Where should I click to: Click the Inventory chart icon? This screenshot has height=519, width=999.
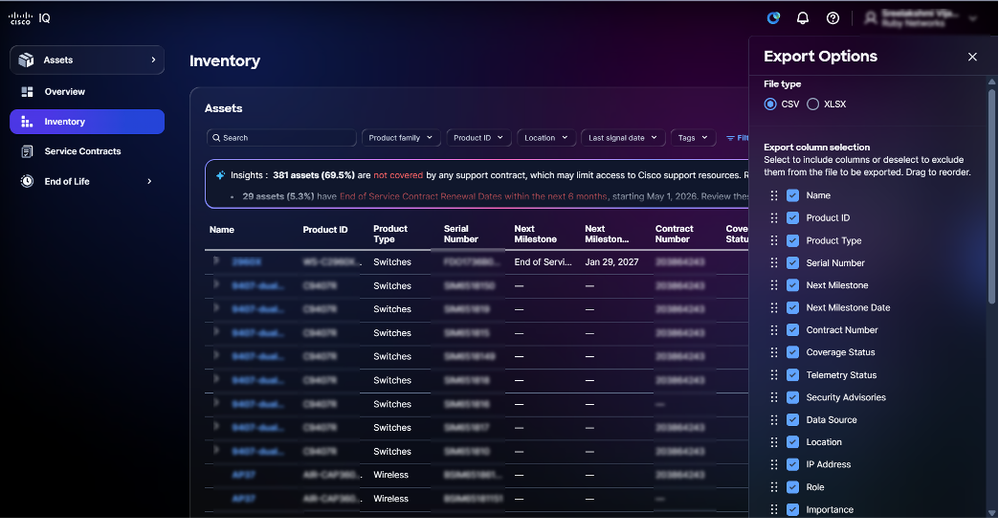[27, 122]
